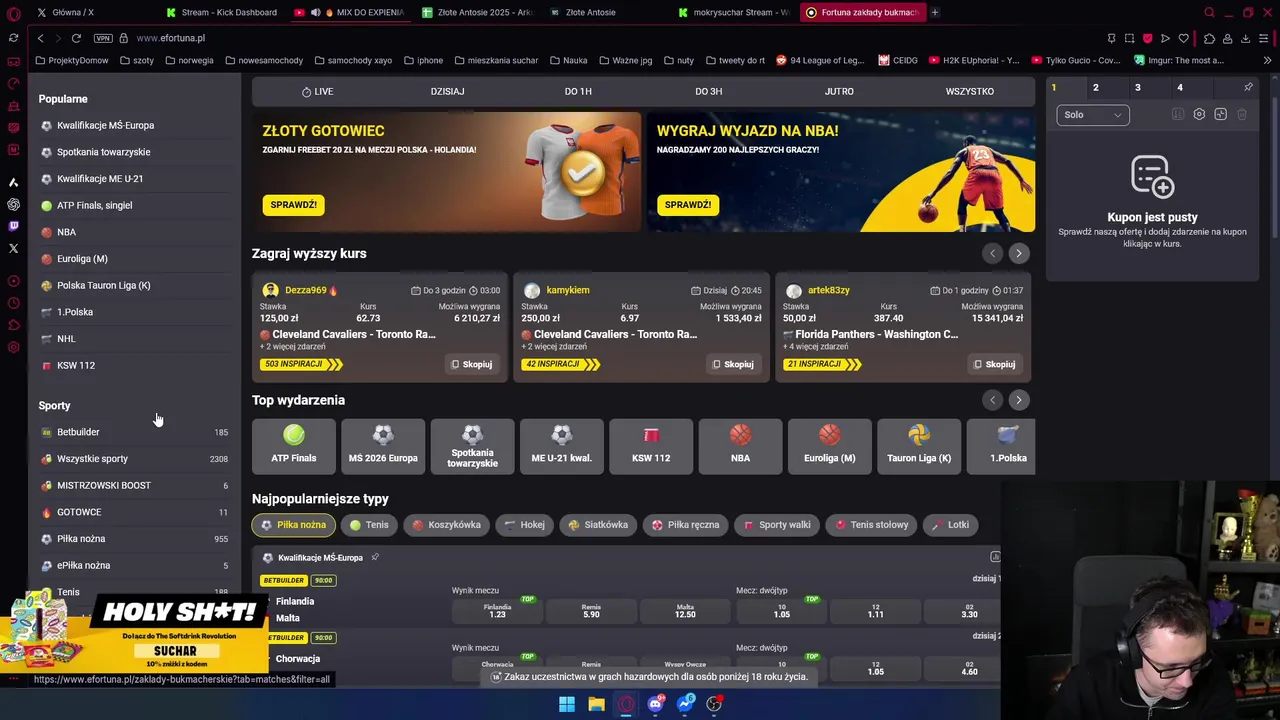Open the Solo bet type dropdown
Viewport: 1280px width, 720px height.
[1093, 115]
